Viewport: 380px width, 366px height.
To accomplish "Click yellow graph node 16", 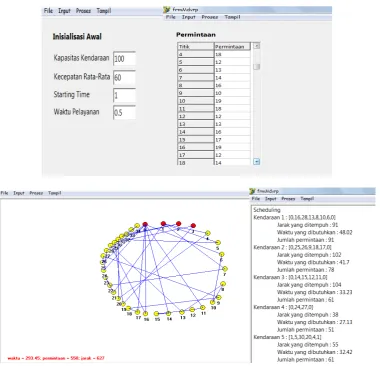I will pos(145,314).
